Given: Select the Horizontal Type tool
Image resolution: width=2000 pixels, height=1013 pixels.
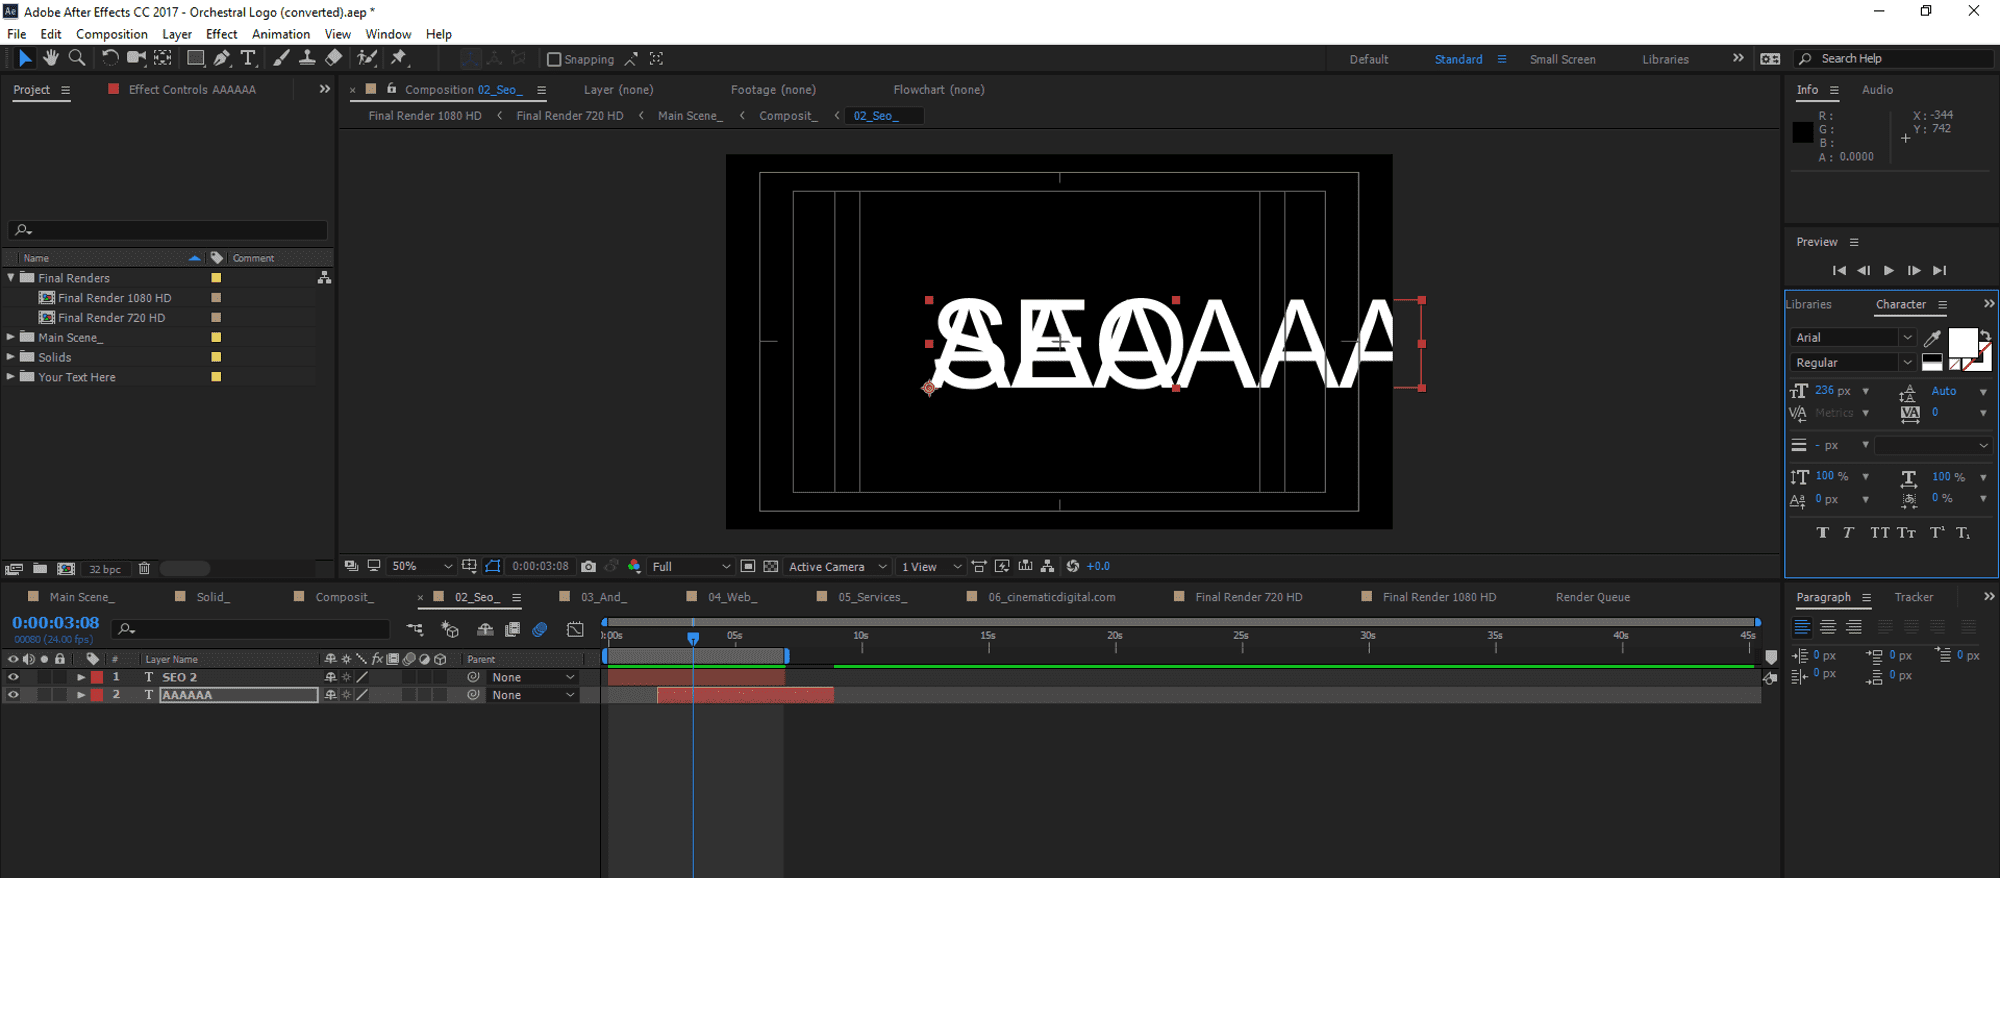Looking at the screenshot, I should 248,59.
